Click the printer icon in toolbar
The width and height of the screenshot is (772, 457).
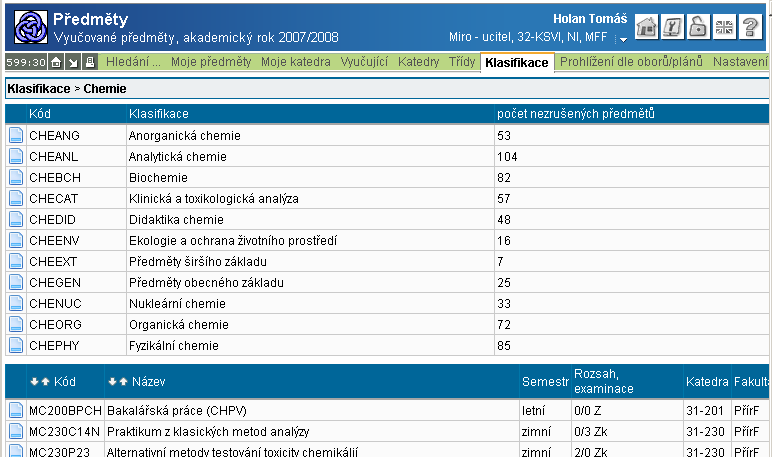point(89,63)
